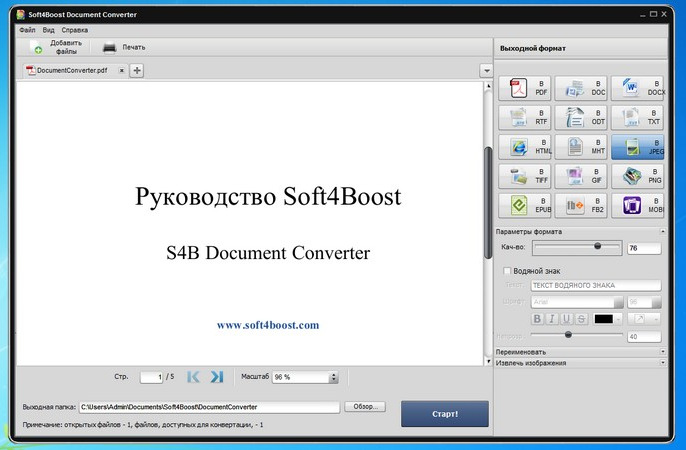
Task: Select the PDF output format
Action: (524, 88)
